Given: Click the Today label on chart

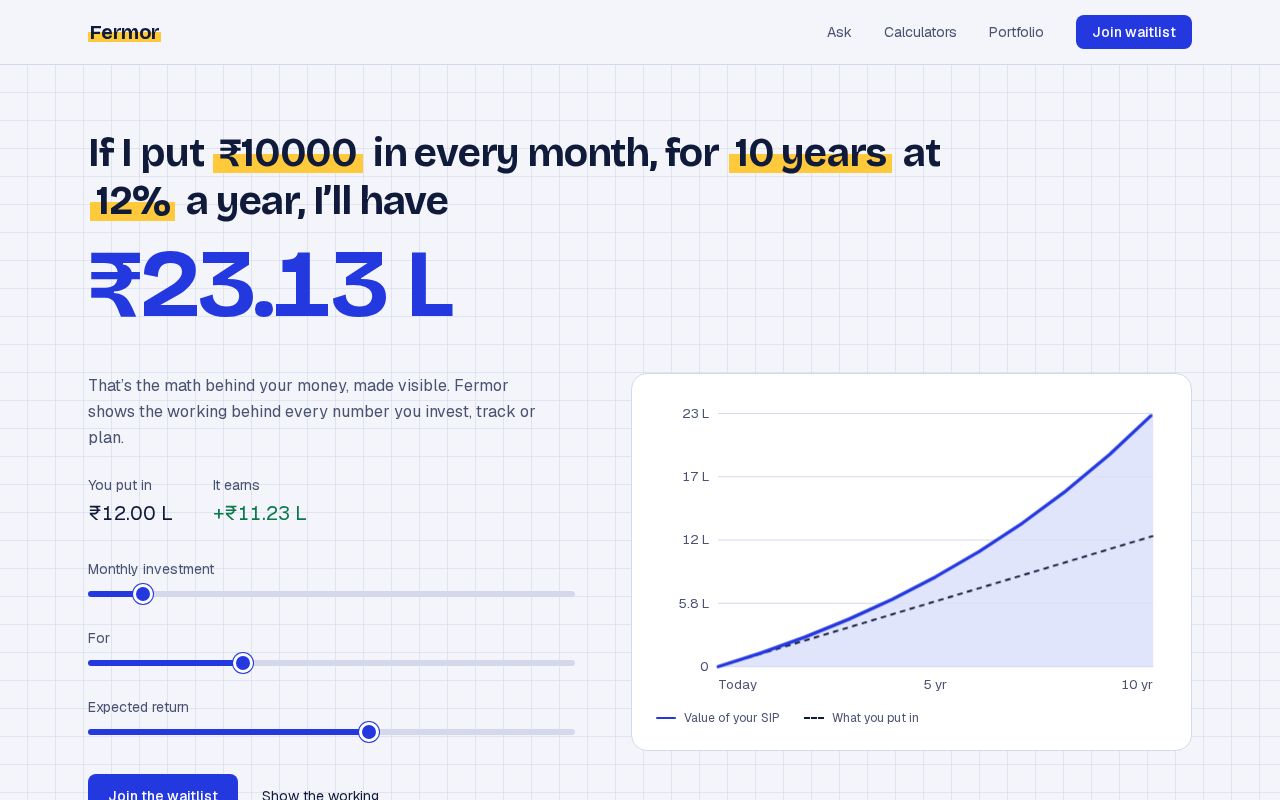Looking at the screenshot, I should coord(738,684).
